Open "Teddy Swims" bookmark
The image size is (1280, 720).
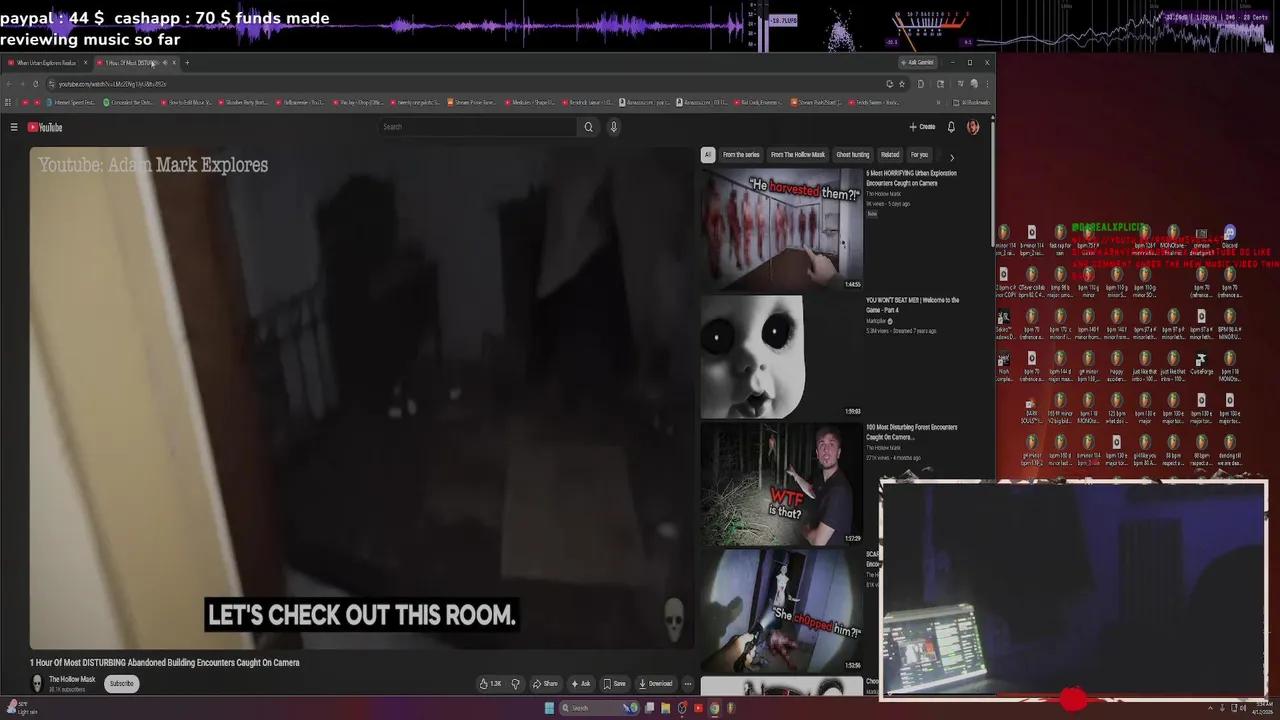point(873,102)
